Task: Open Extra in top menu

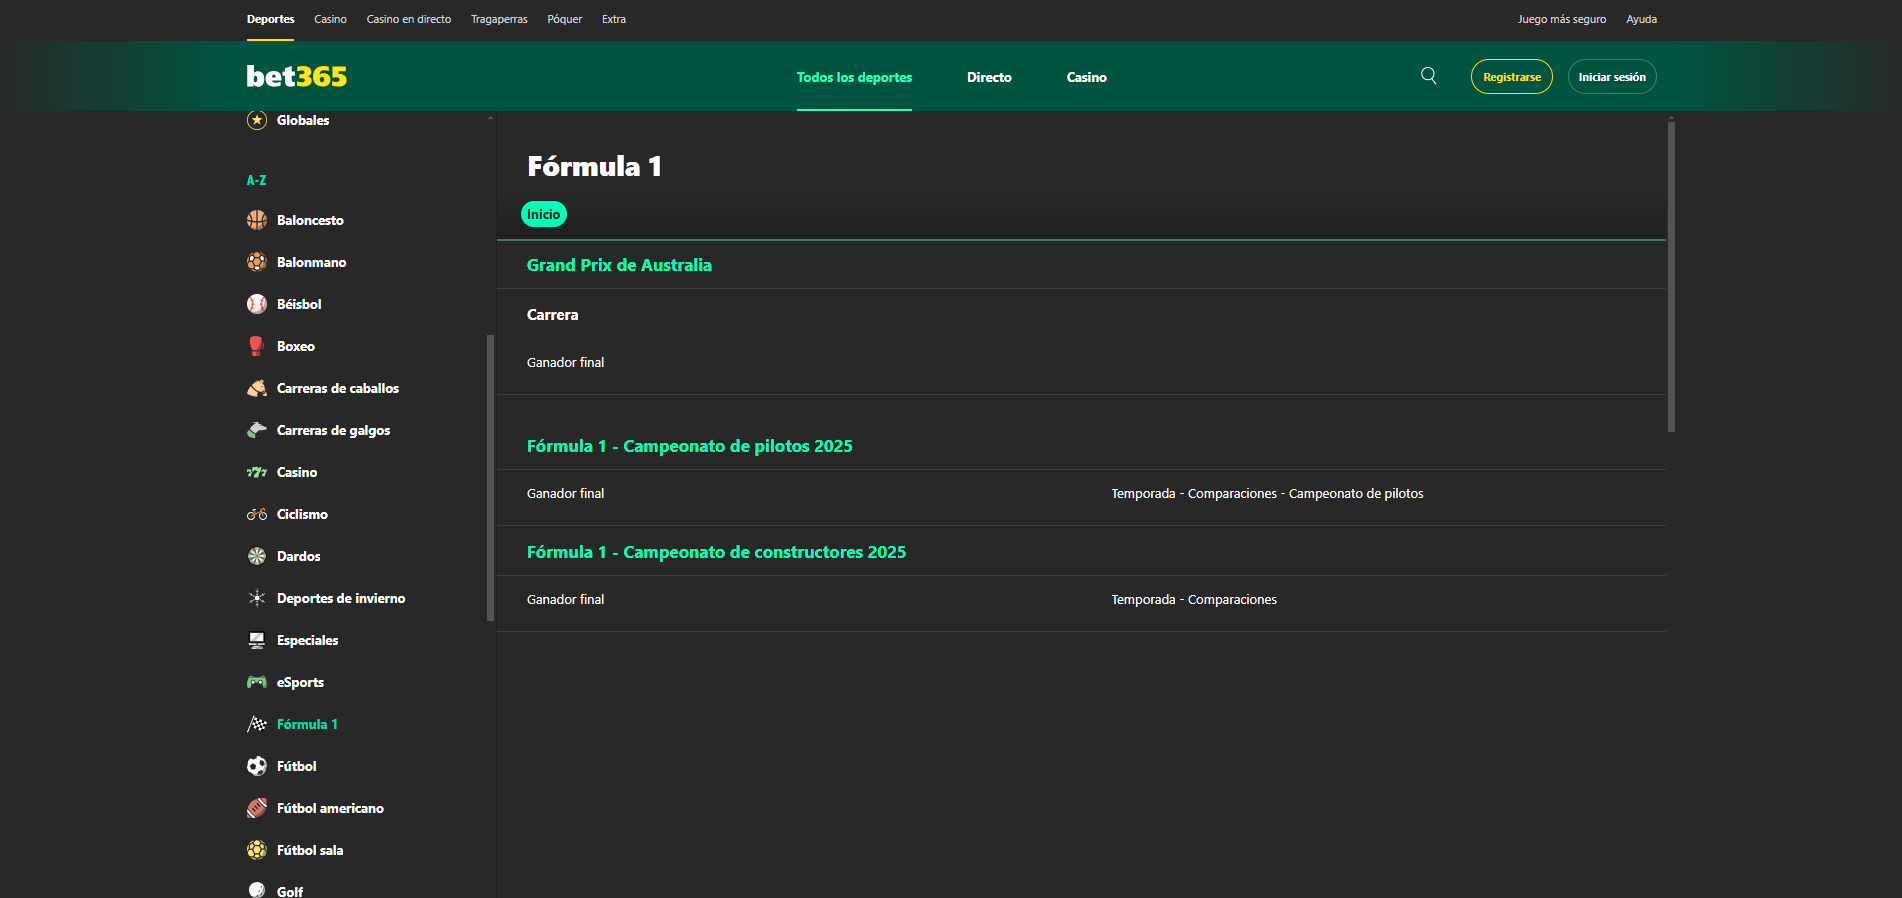Action: click(x=614, y=19)
